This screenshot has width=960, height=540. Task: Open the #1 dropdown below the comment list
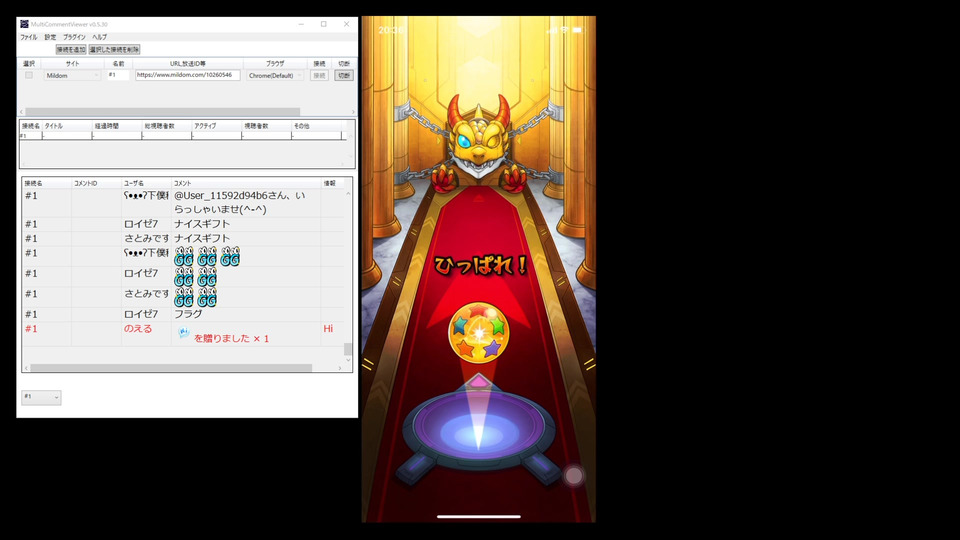[x=41, y=397]
